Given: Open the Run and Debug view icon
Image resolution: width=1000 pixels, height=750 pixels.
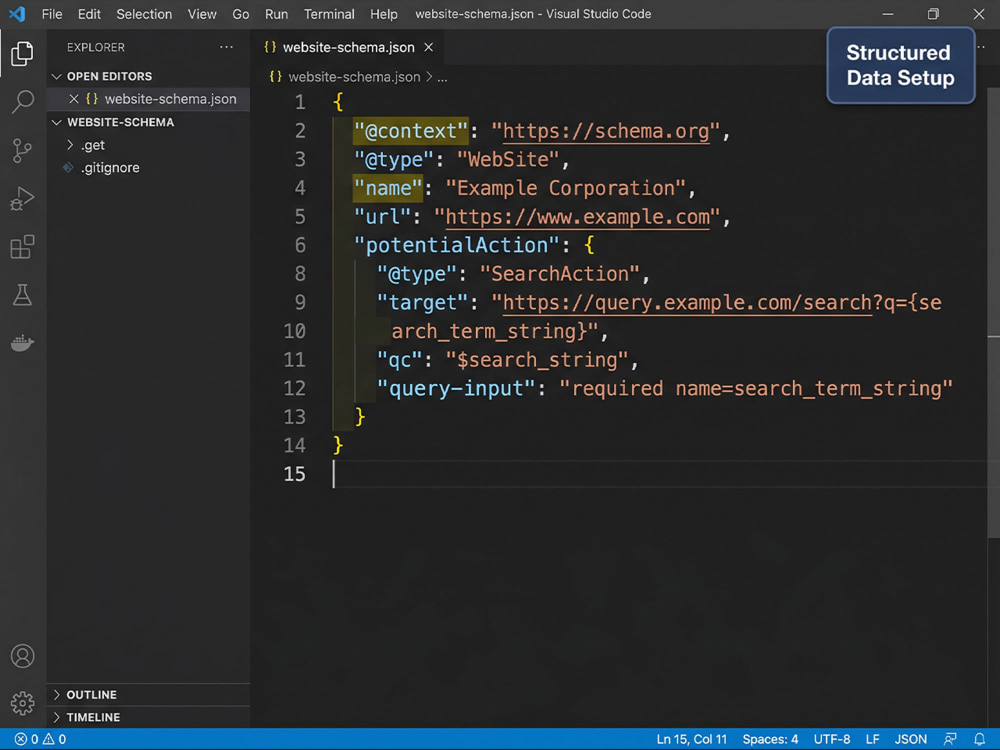Looking at the screenshot, I should click(22, 198).
